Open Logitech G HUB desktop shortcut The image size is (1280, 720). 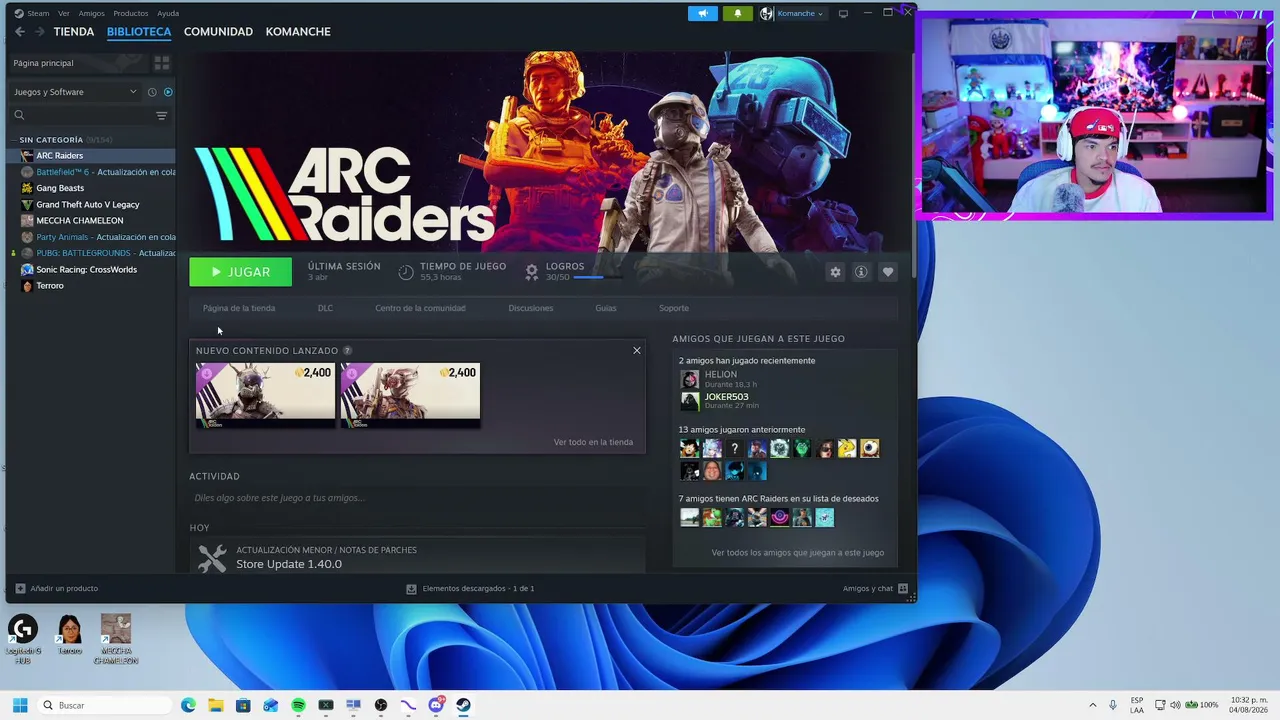23,638
